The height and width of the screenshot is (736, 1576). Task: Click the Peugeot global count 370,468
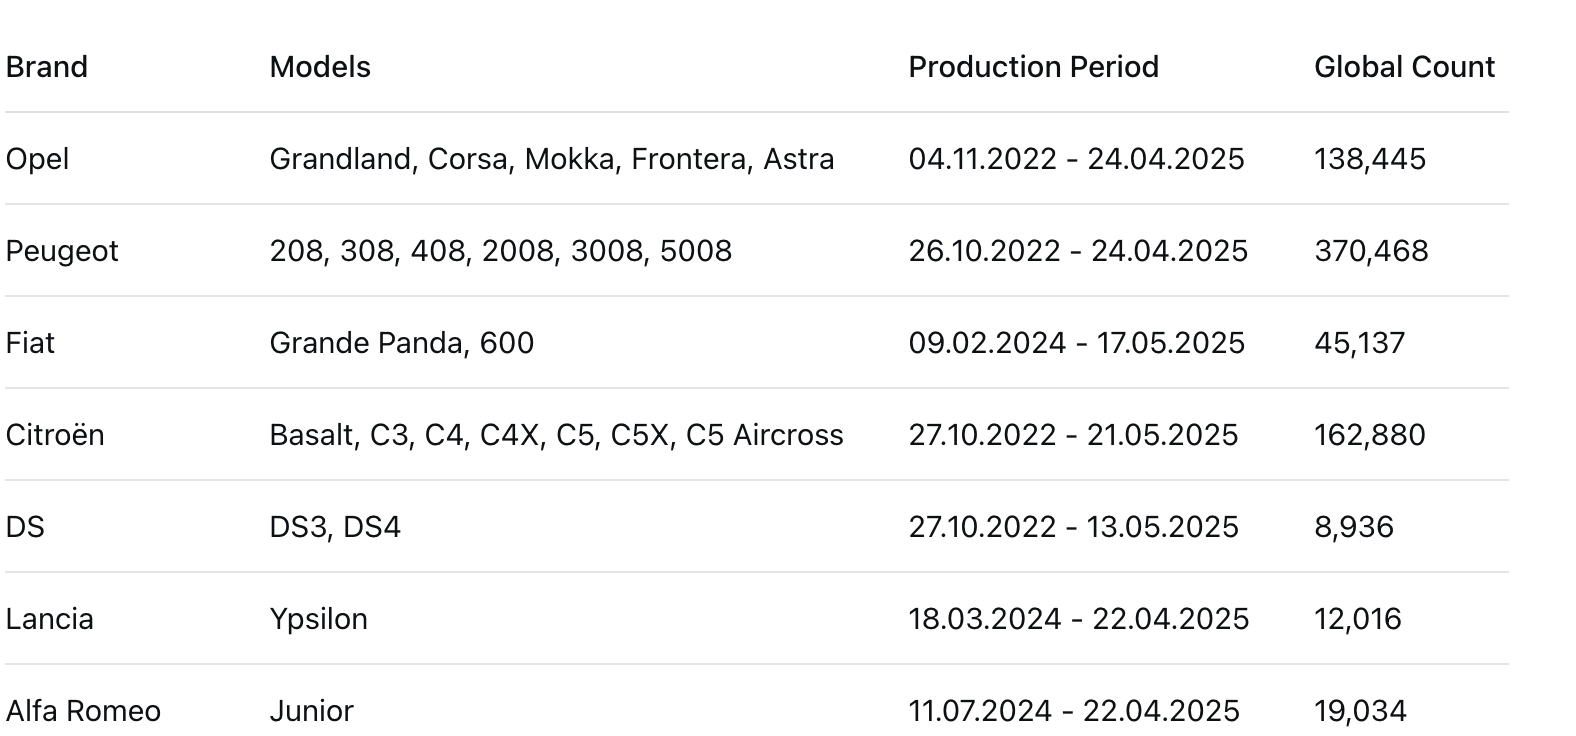click(x=1371, y=251)
